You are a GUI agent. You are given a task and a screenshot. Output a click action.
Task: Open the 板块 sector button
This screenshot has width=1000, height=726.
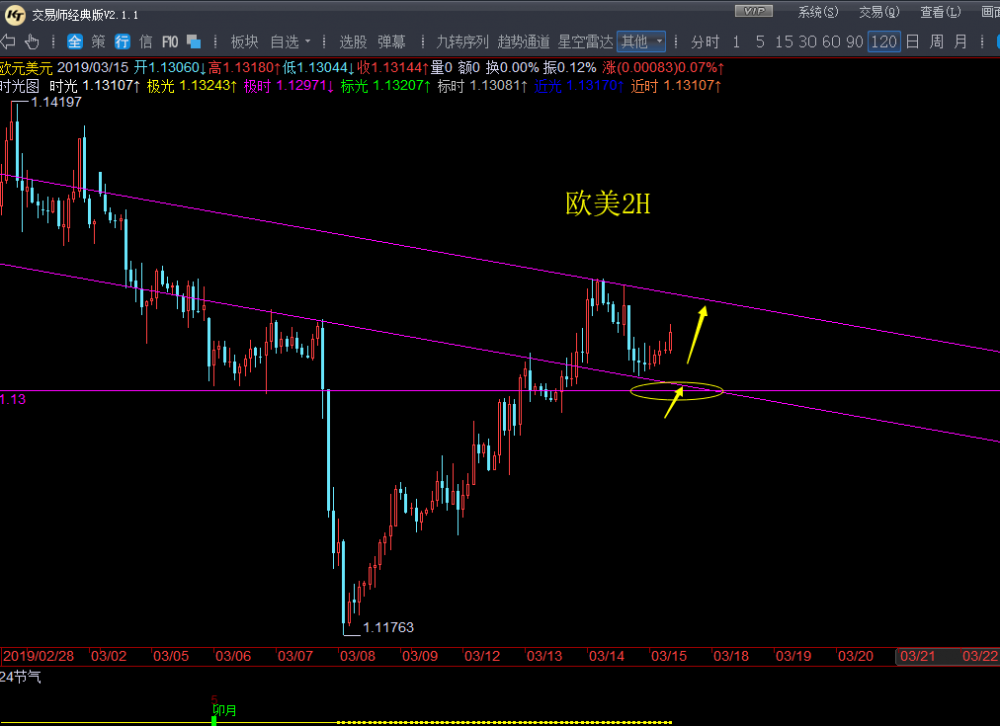[x=244, y=42]
